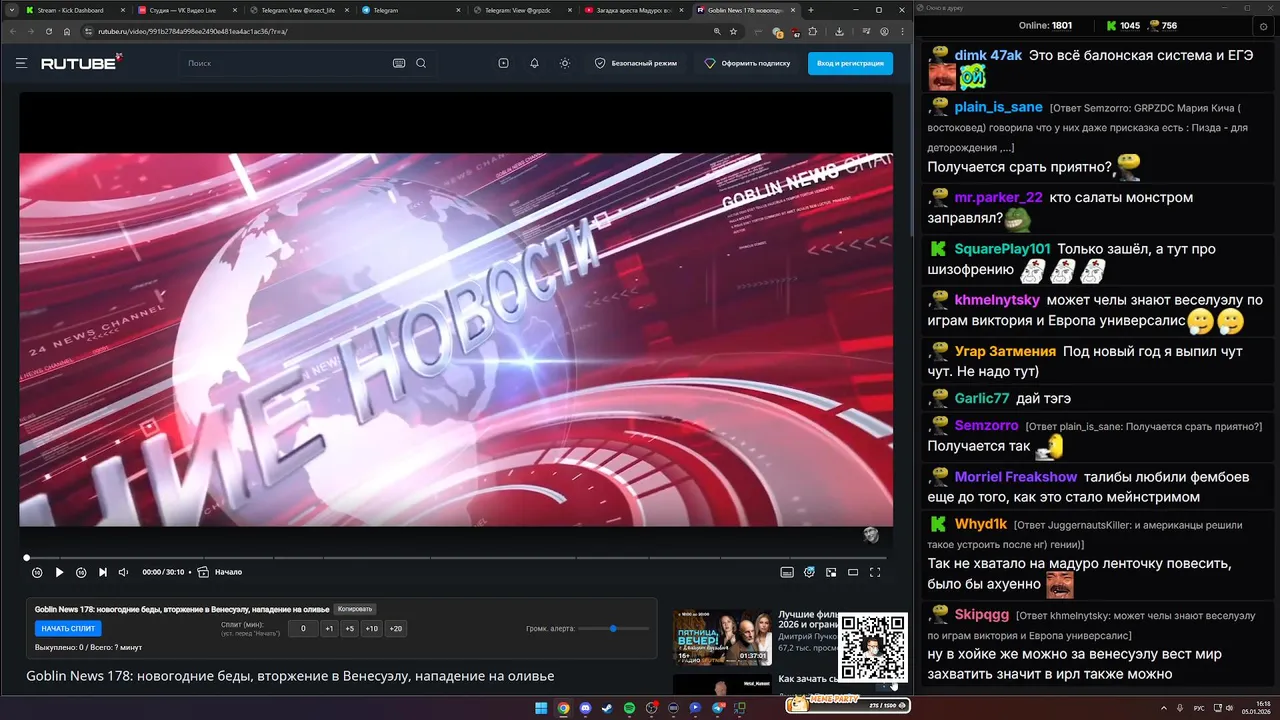1280x720 pixels.
Task: Go to browser home page
Action: click(67, 31)
